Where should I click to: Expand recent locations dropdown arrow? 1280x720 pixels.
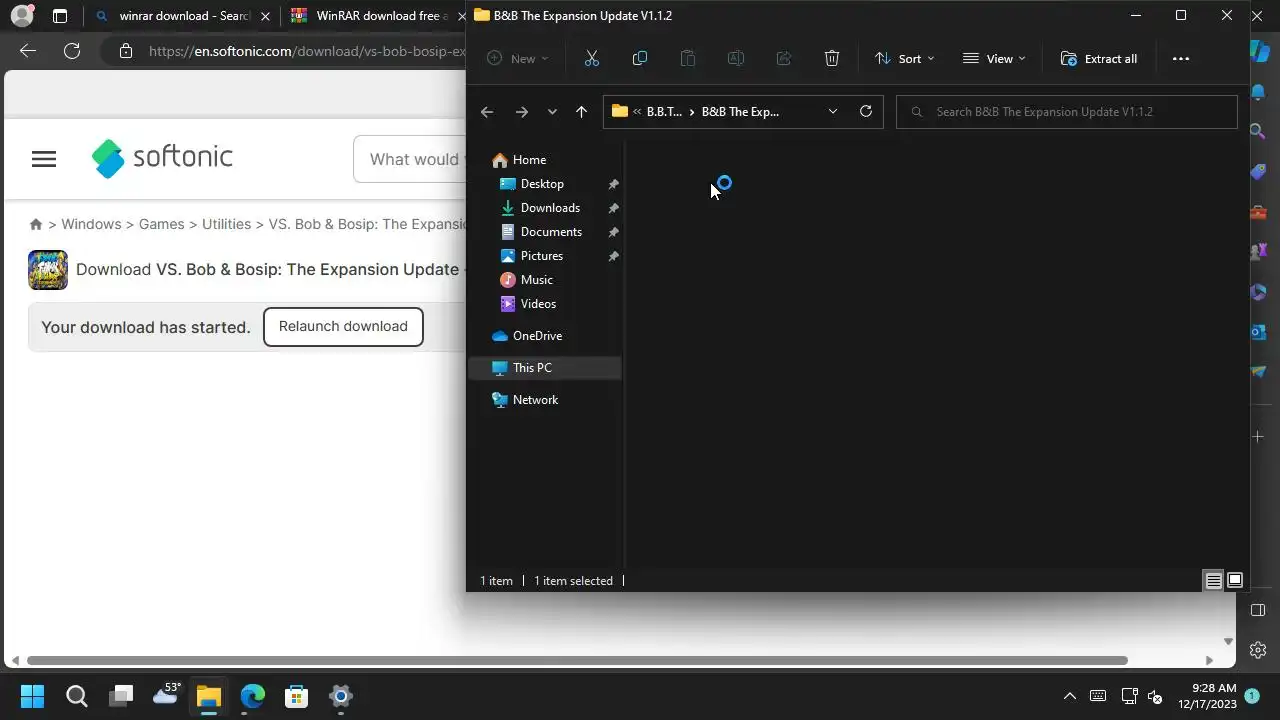click(552, 112)
